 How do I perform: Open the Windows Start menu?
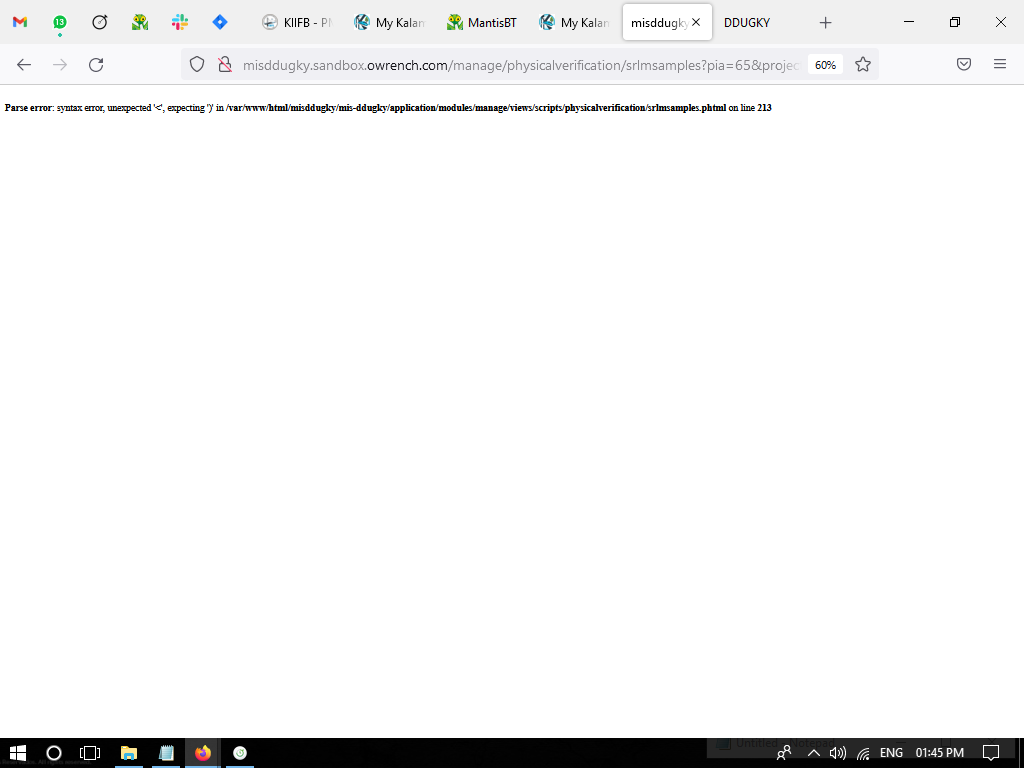(x=17, y=753)
